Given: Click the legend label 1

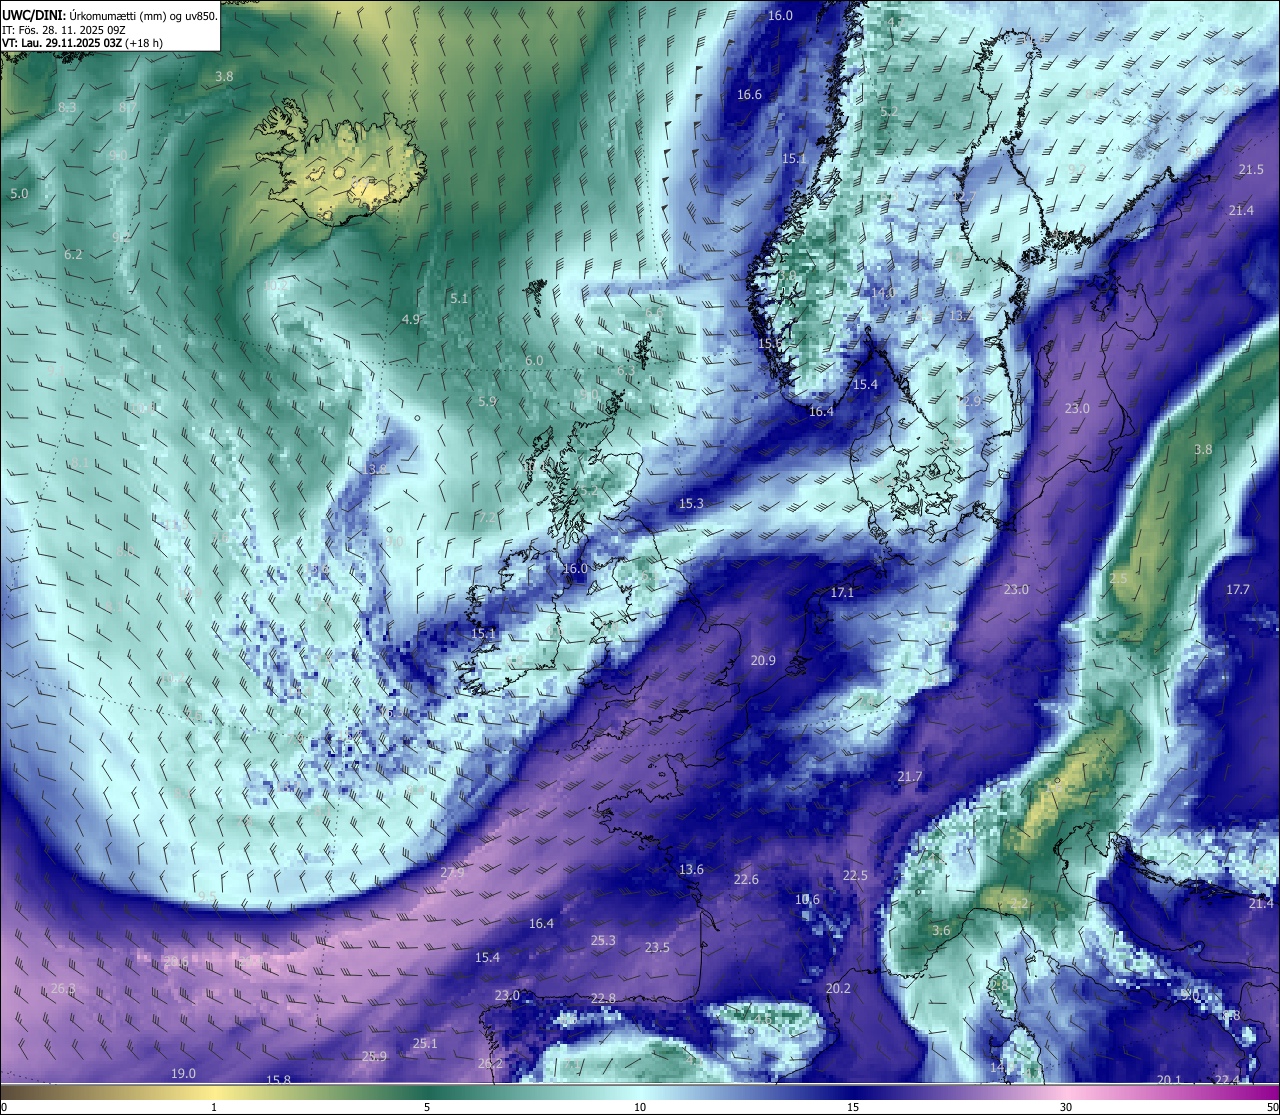Looking at the screenshot, I should coord(214,1107).
